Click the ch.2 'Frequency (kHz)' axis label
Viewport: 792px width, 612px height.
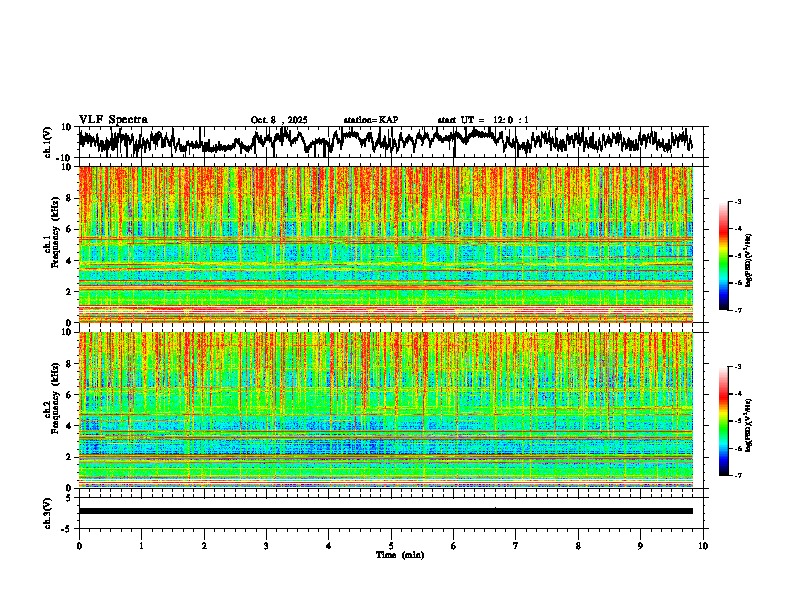[x=55, y=398]
